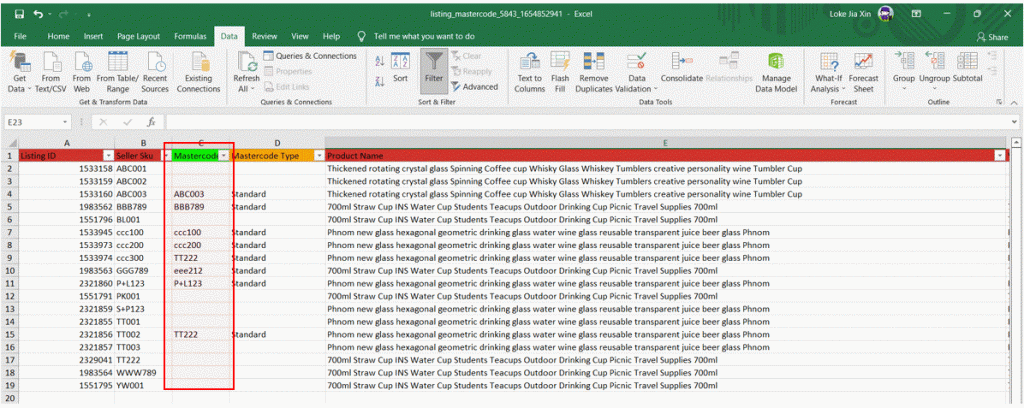Open Listing ID filter dropdown
The image size is (1024, 408).
[108, 156]
